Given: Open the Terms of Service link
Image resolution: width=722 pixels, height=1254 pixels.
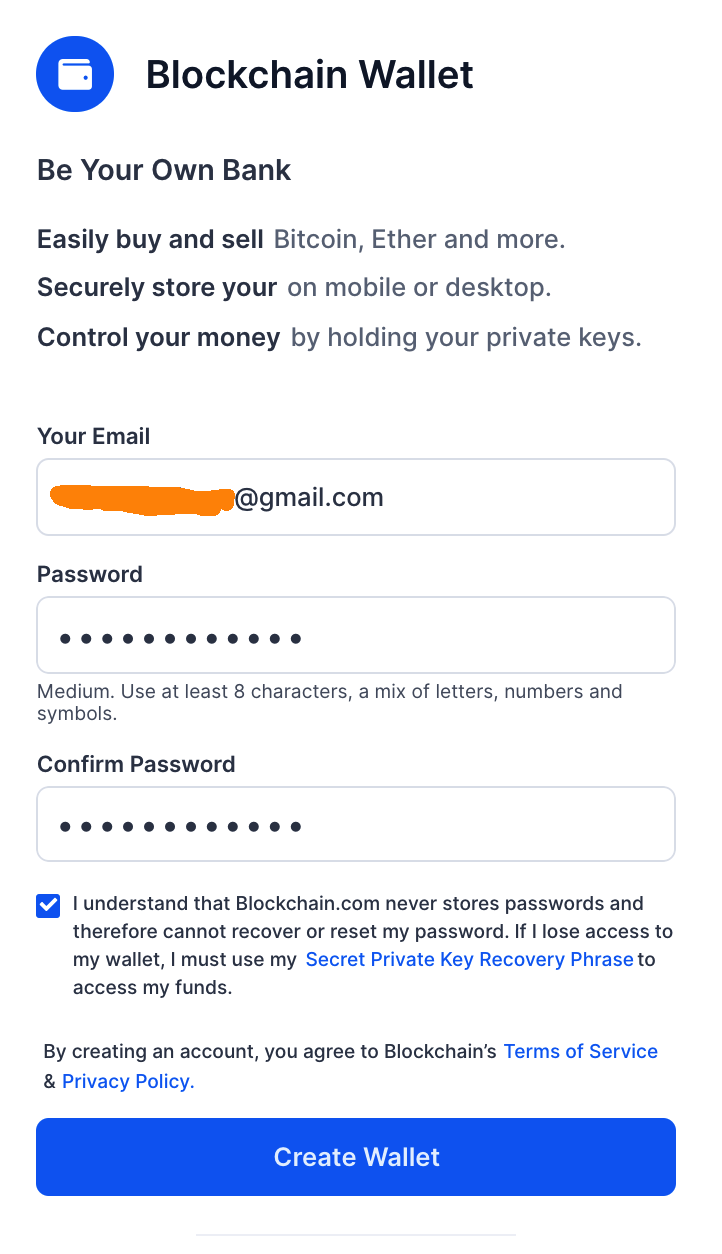Looking at the screenshot, I should click(x=580, y=1051).
